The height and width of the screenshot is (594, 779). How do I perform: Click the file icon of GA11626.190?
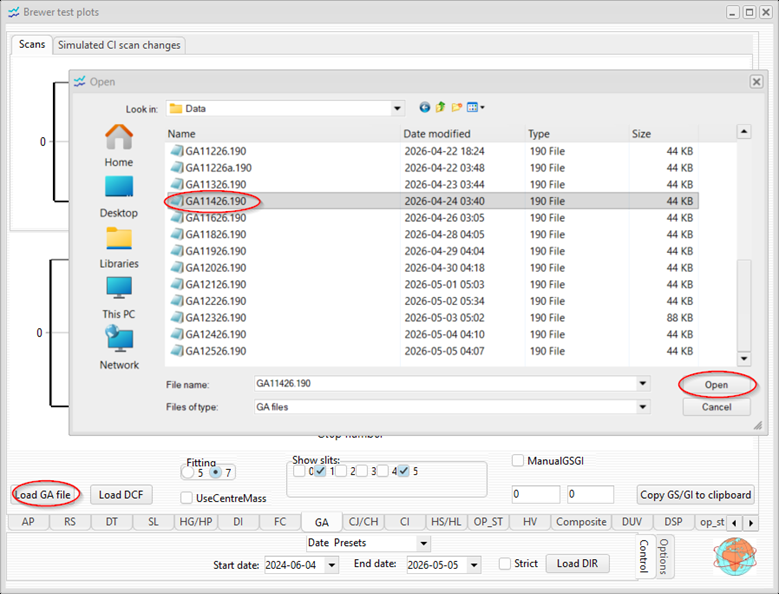click(x=177, y=217)
